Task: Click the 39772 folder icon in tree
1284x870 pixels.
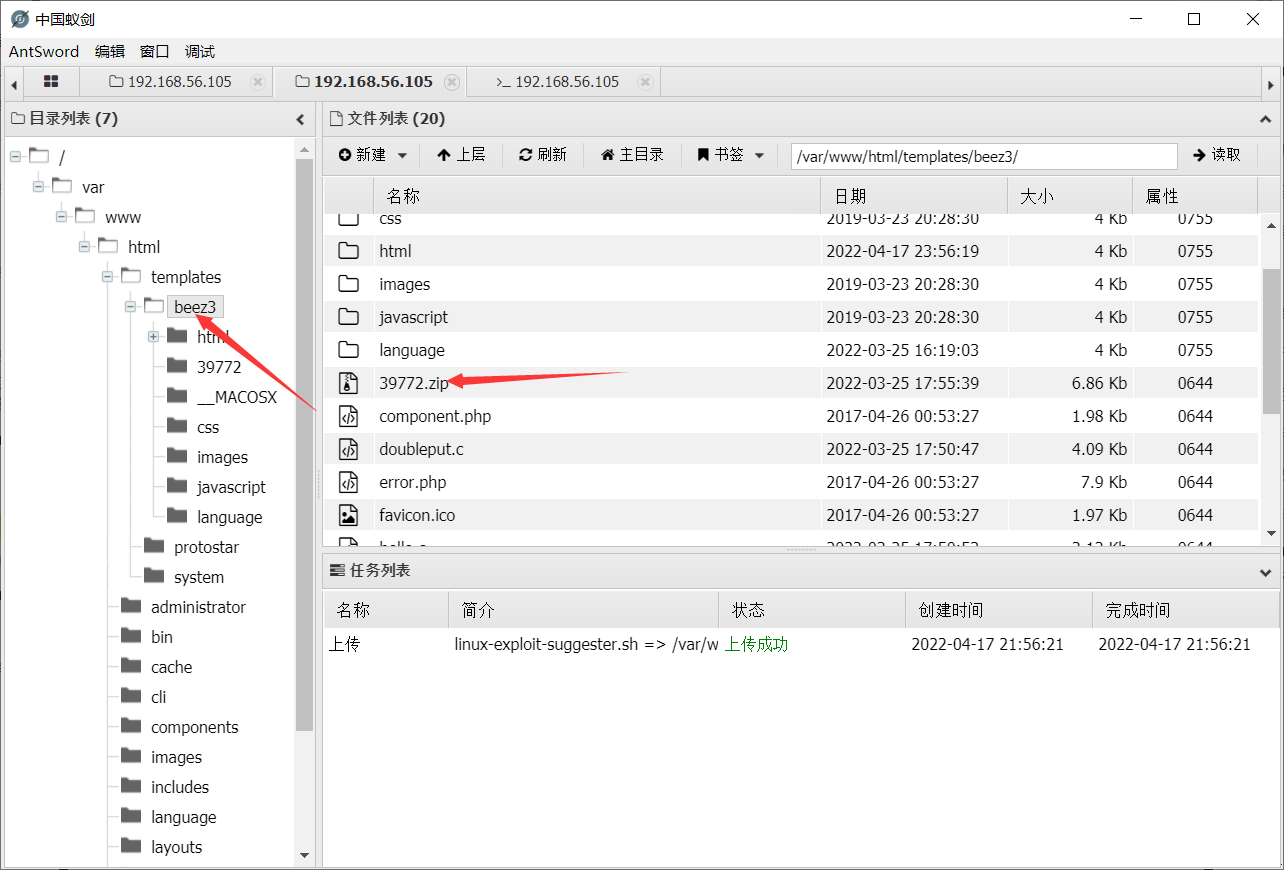Action: pos(177,366)
